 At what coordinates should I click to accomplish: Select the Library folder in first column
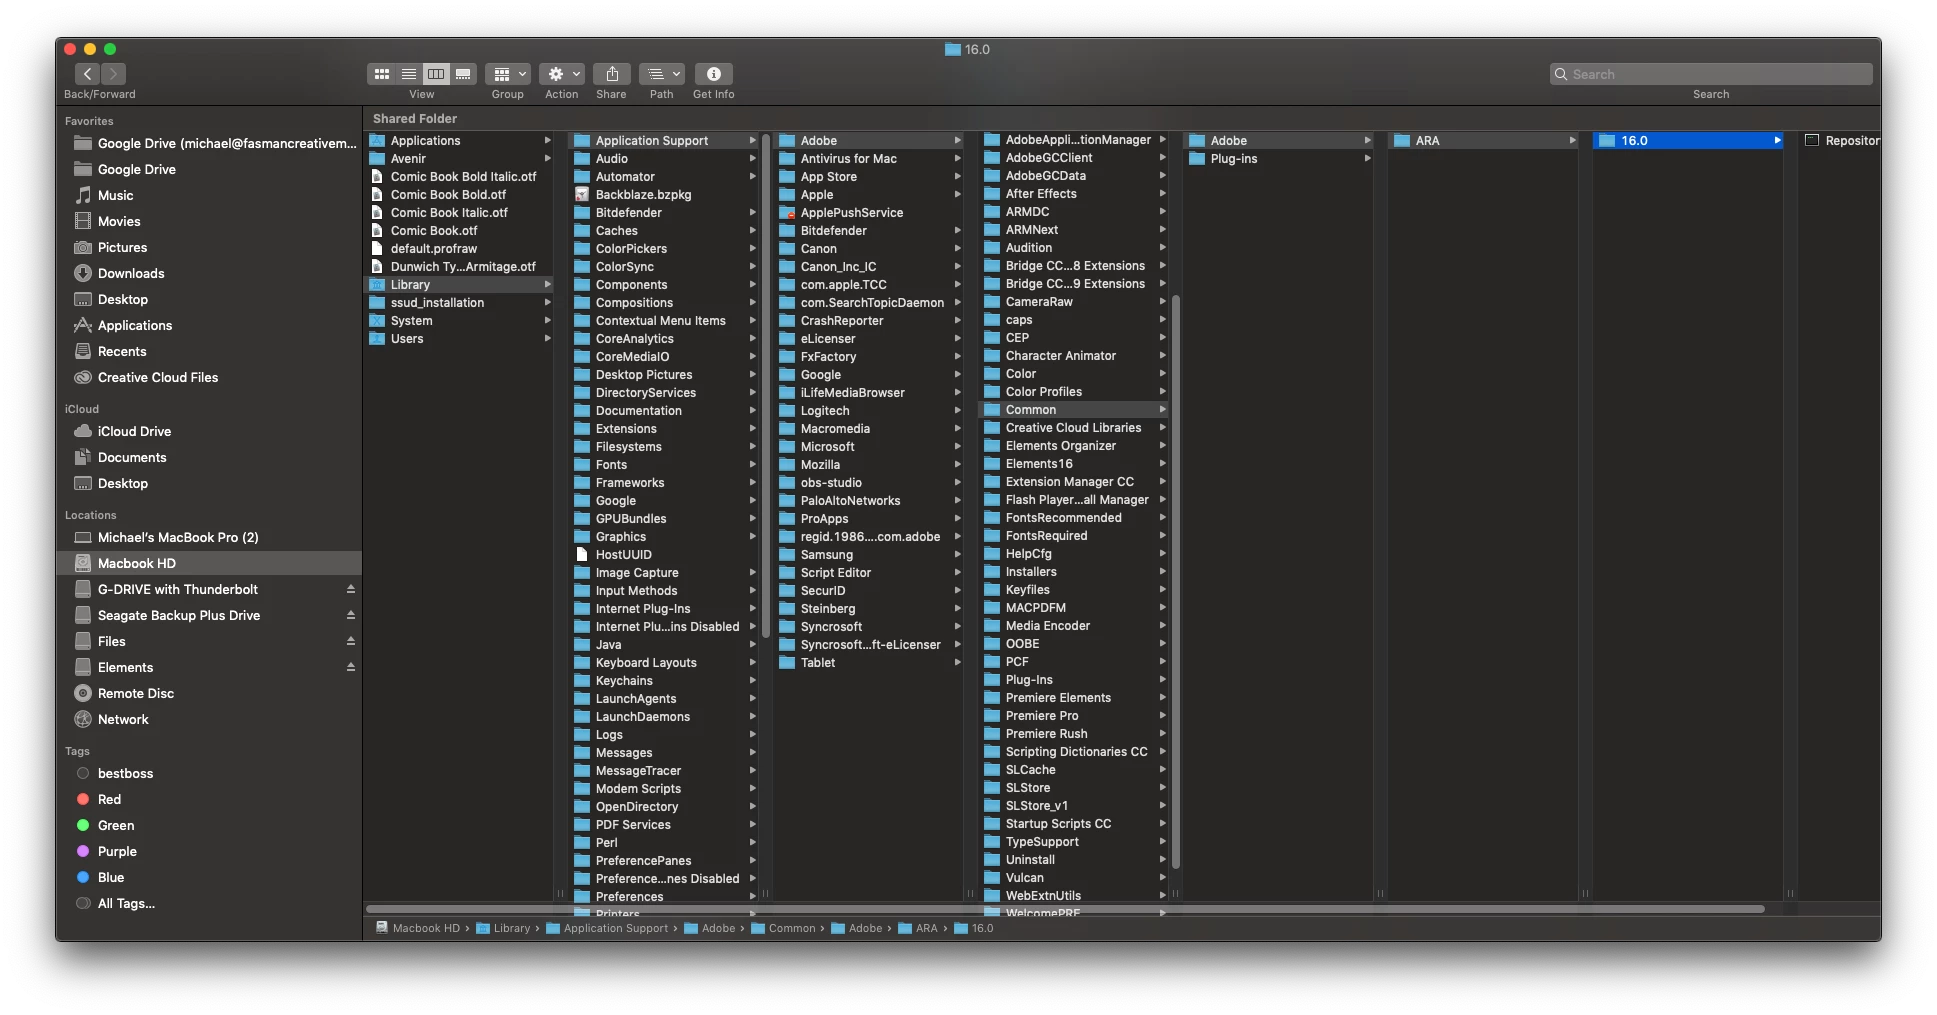click(x=460, y=285)
